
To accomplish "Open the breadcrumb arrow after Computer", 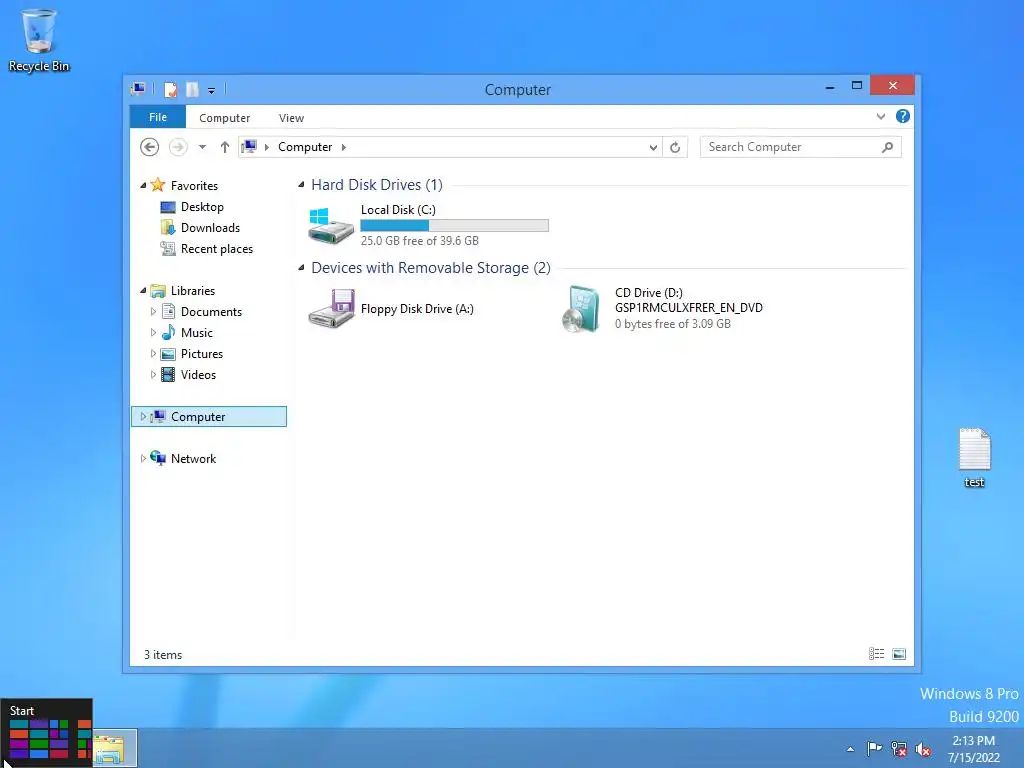I will tap(344, 147).
